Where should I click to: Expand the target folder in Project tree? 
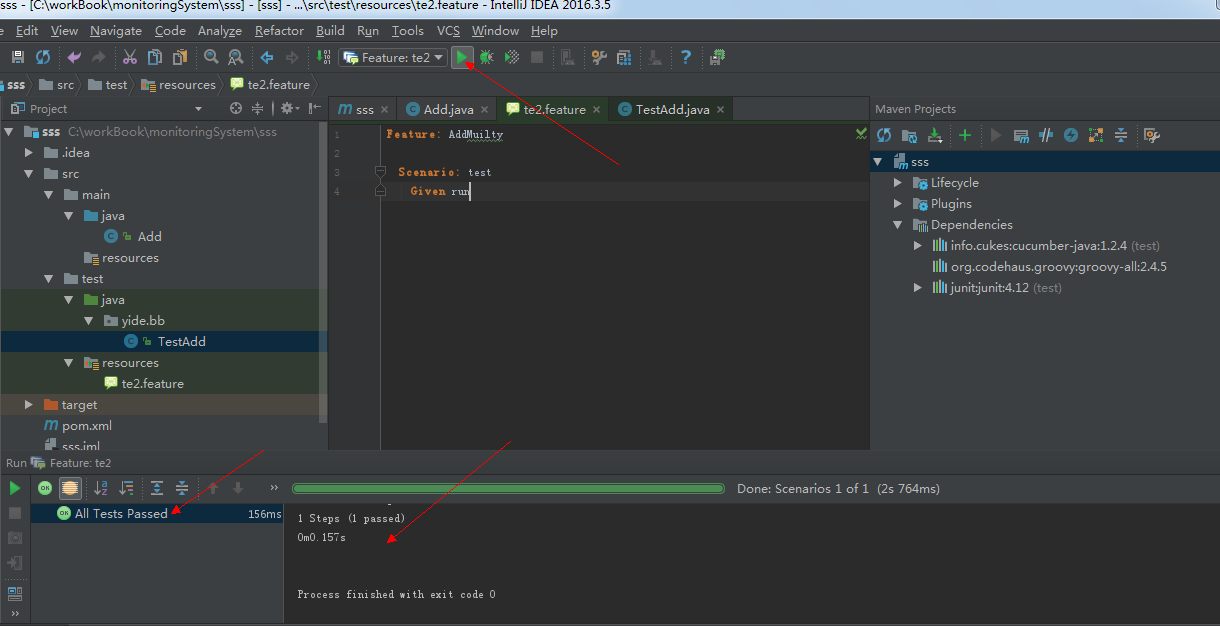tap(29, 405)
